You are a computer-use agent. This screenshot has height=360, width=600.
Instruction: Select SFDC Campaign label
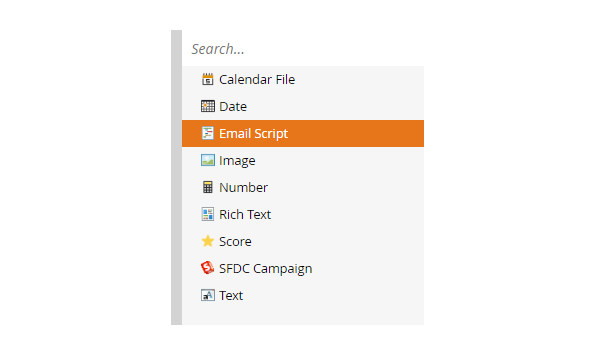[x=266, y=269]
